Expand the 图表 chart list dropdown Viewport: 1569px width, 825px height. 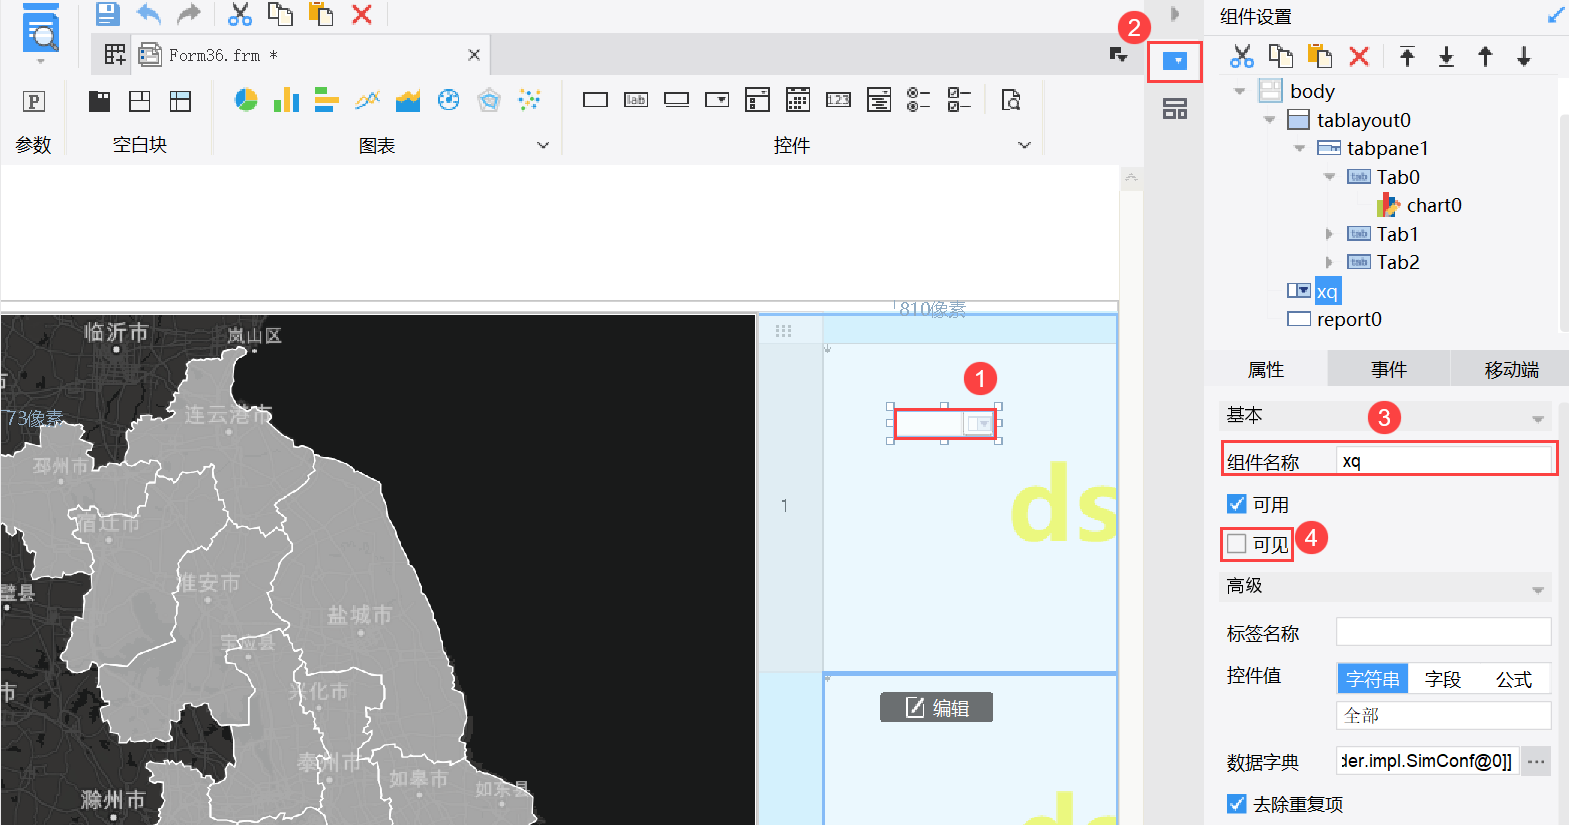(543, 145)
